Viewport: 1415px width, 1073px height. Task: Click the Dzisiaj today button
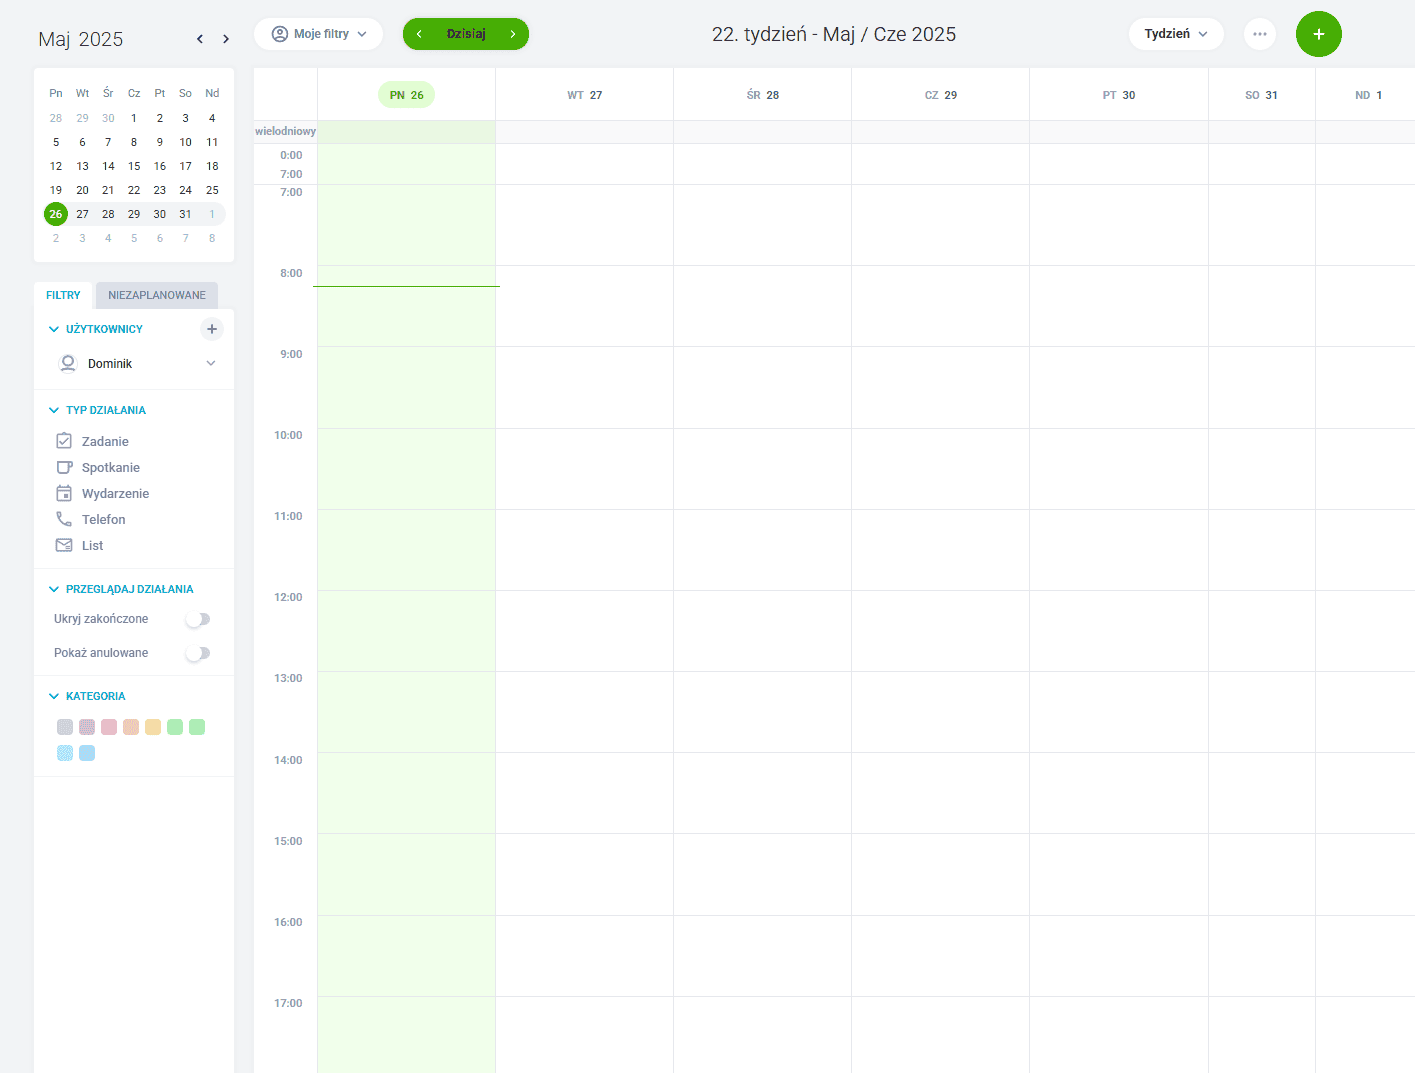466,34
